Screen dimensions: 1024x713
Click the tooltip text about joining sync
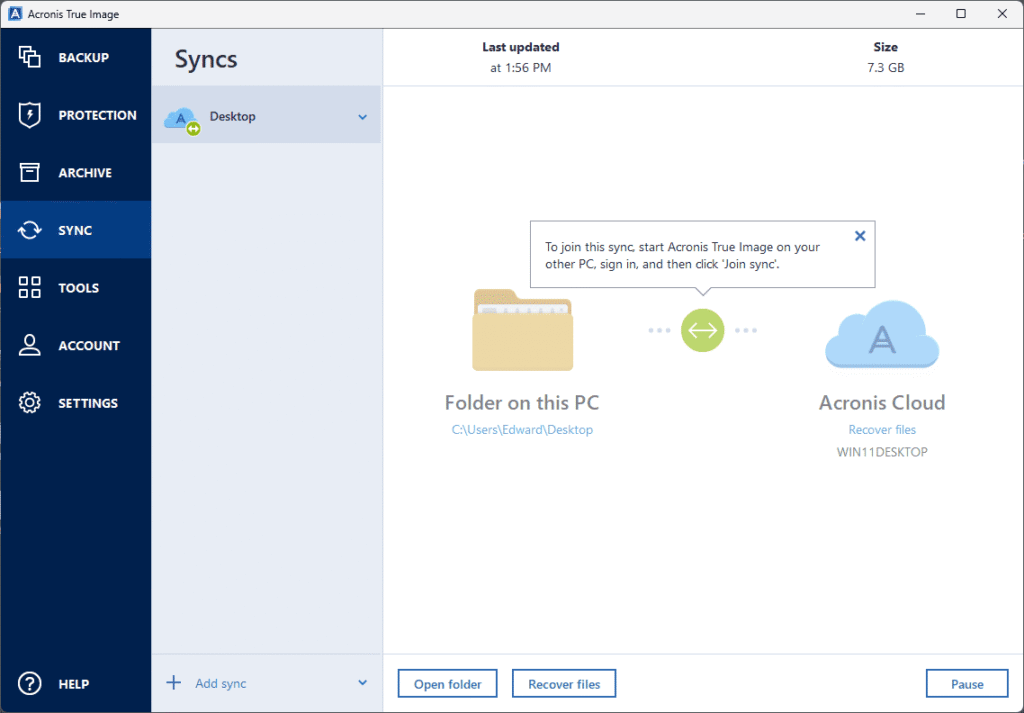(x=682, y=256)
